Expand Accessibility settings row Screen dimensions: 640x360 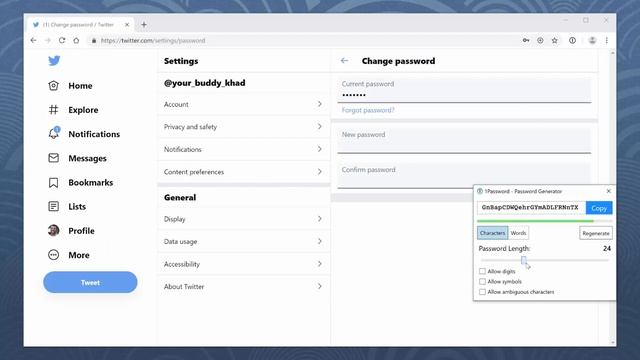[x=244, y=264]
